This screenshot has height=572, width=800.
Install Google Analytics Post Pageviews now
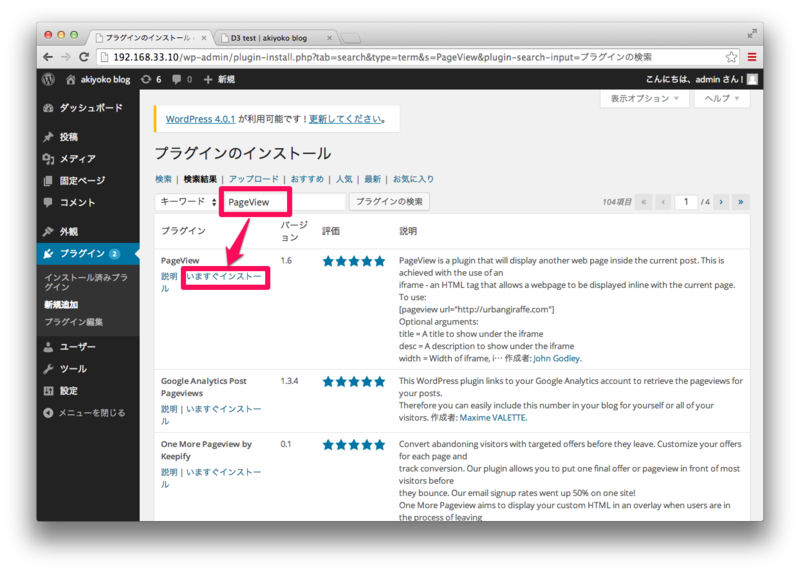pyautogui.click(x=223, y=409)
